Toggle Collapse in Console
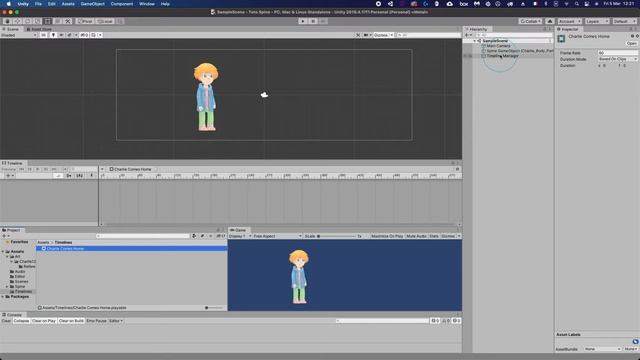The height and width of the screenshot is (360, 640). tap(21, 321)
